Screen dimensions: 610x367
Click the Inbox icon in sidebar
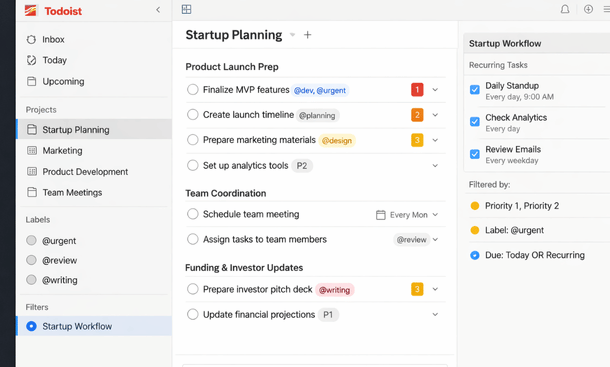click(31, 39)
